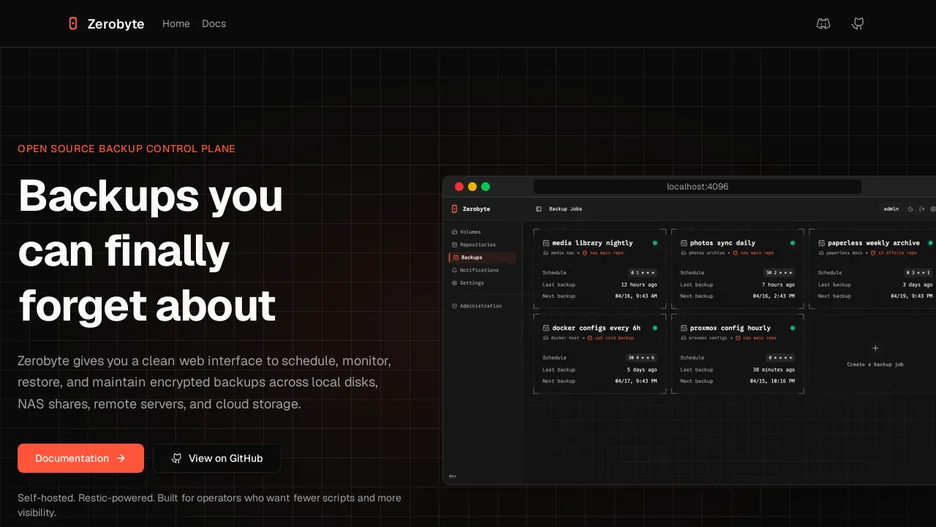Click the calendar icon beside paperless weekly archive
Image resolution: width=936 pixels, height=527 pixels.
tap(821, 243)
